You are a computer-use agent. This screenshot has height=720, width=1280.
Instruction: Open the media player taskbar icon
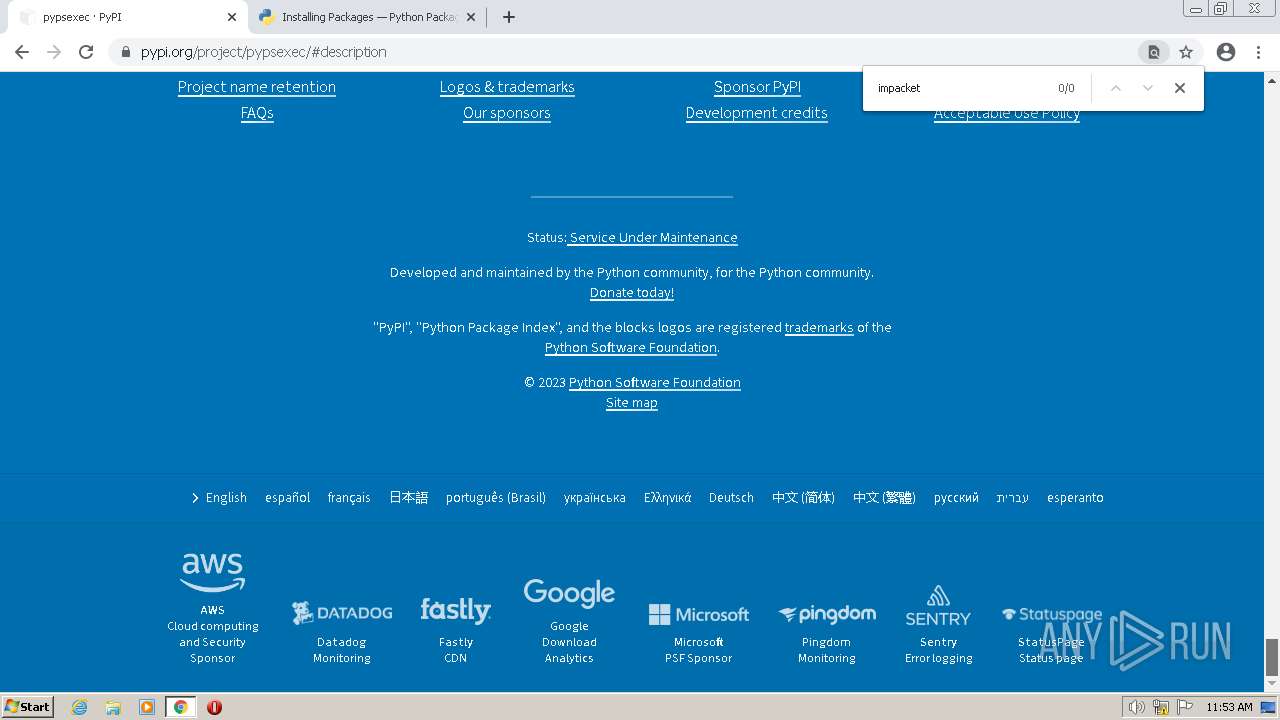147,707
